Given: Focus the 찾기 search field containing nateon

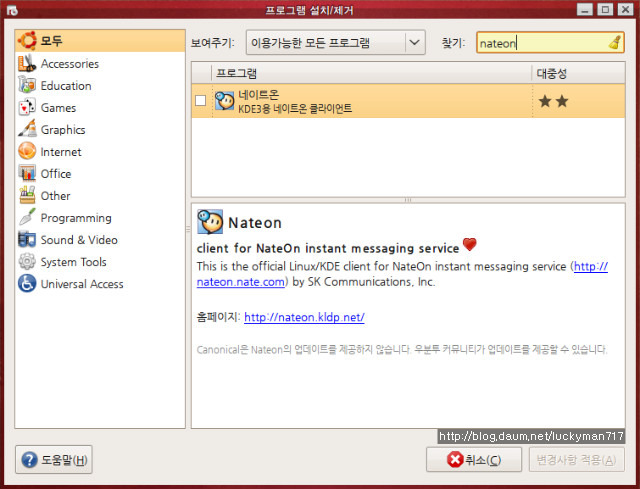Looking at the screenshot, I should click(x=550, y=42).
